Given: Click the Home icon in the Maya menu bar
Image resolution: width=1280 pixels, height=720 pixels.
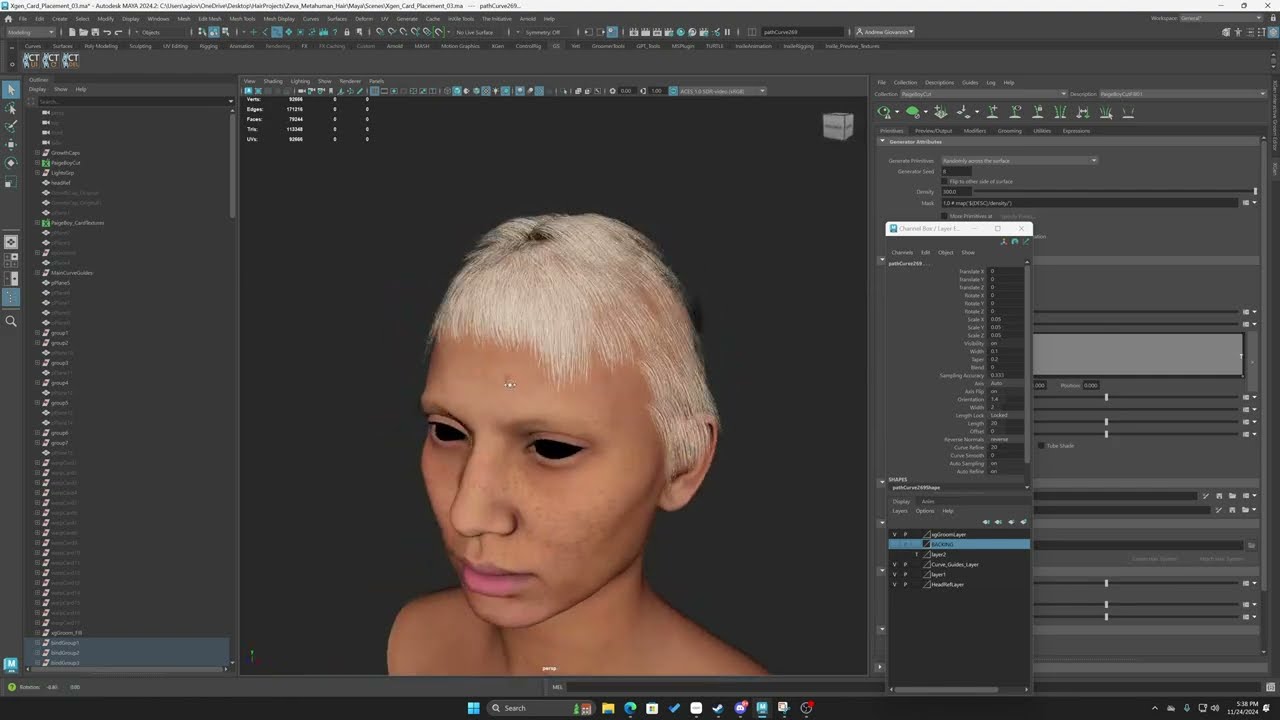Looking at the screenshot, I should pyautogui.click(x=10, y=18).
